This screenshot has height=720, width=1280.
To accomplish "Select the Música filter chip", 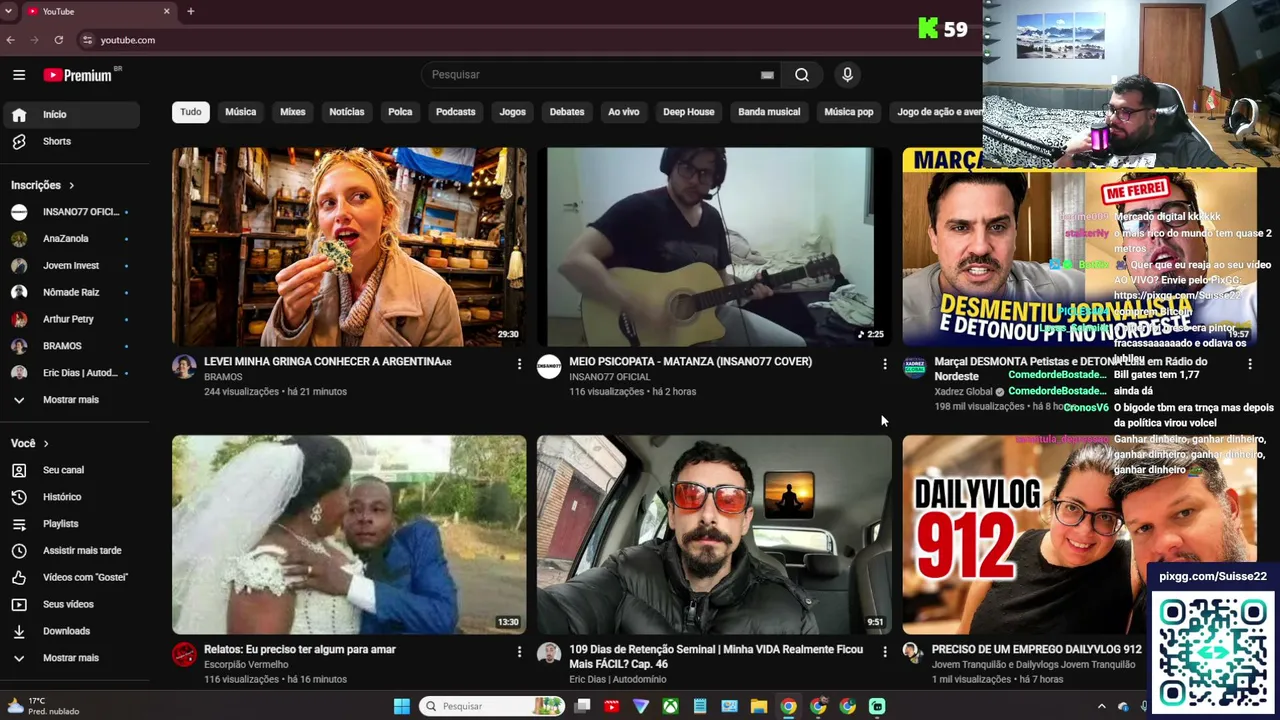I will [240, 112].
